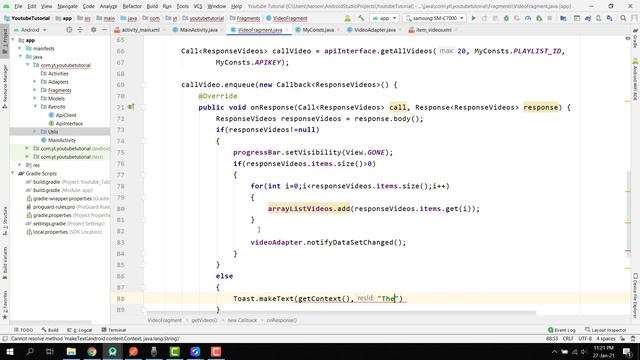Open the Refactor menu

pyautogui.click(x=132, y=6)
